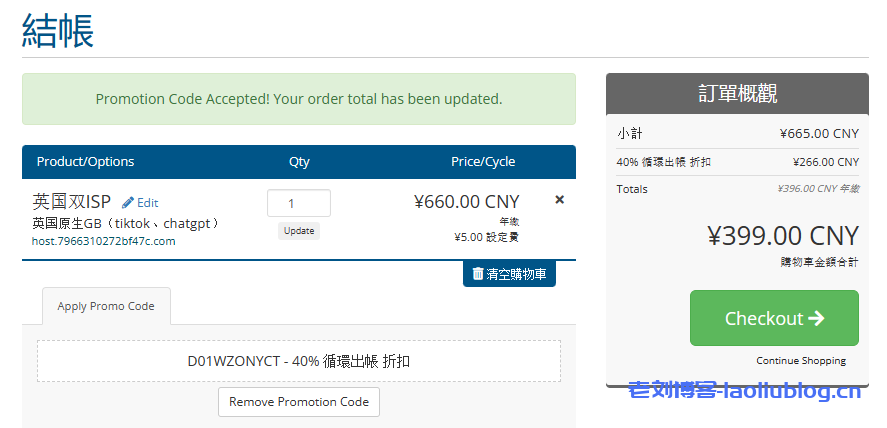Click Remove Promotion Code button
Viewport: 887px width, 428px height.
point(299,402)
